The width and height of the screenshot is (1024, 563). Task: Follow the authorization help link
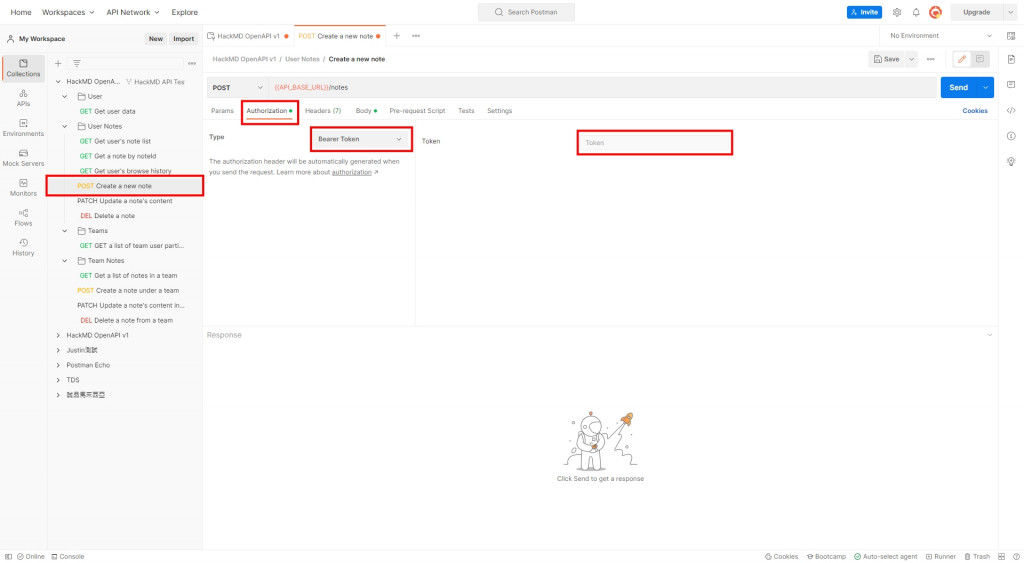[x=351, y=172]
